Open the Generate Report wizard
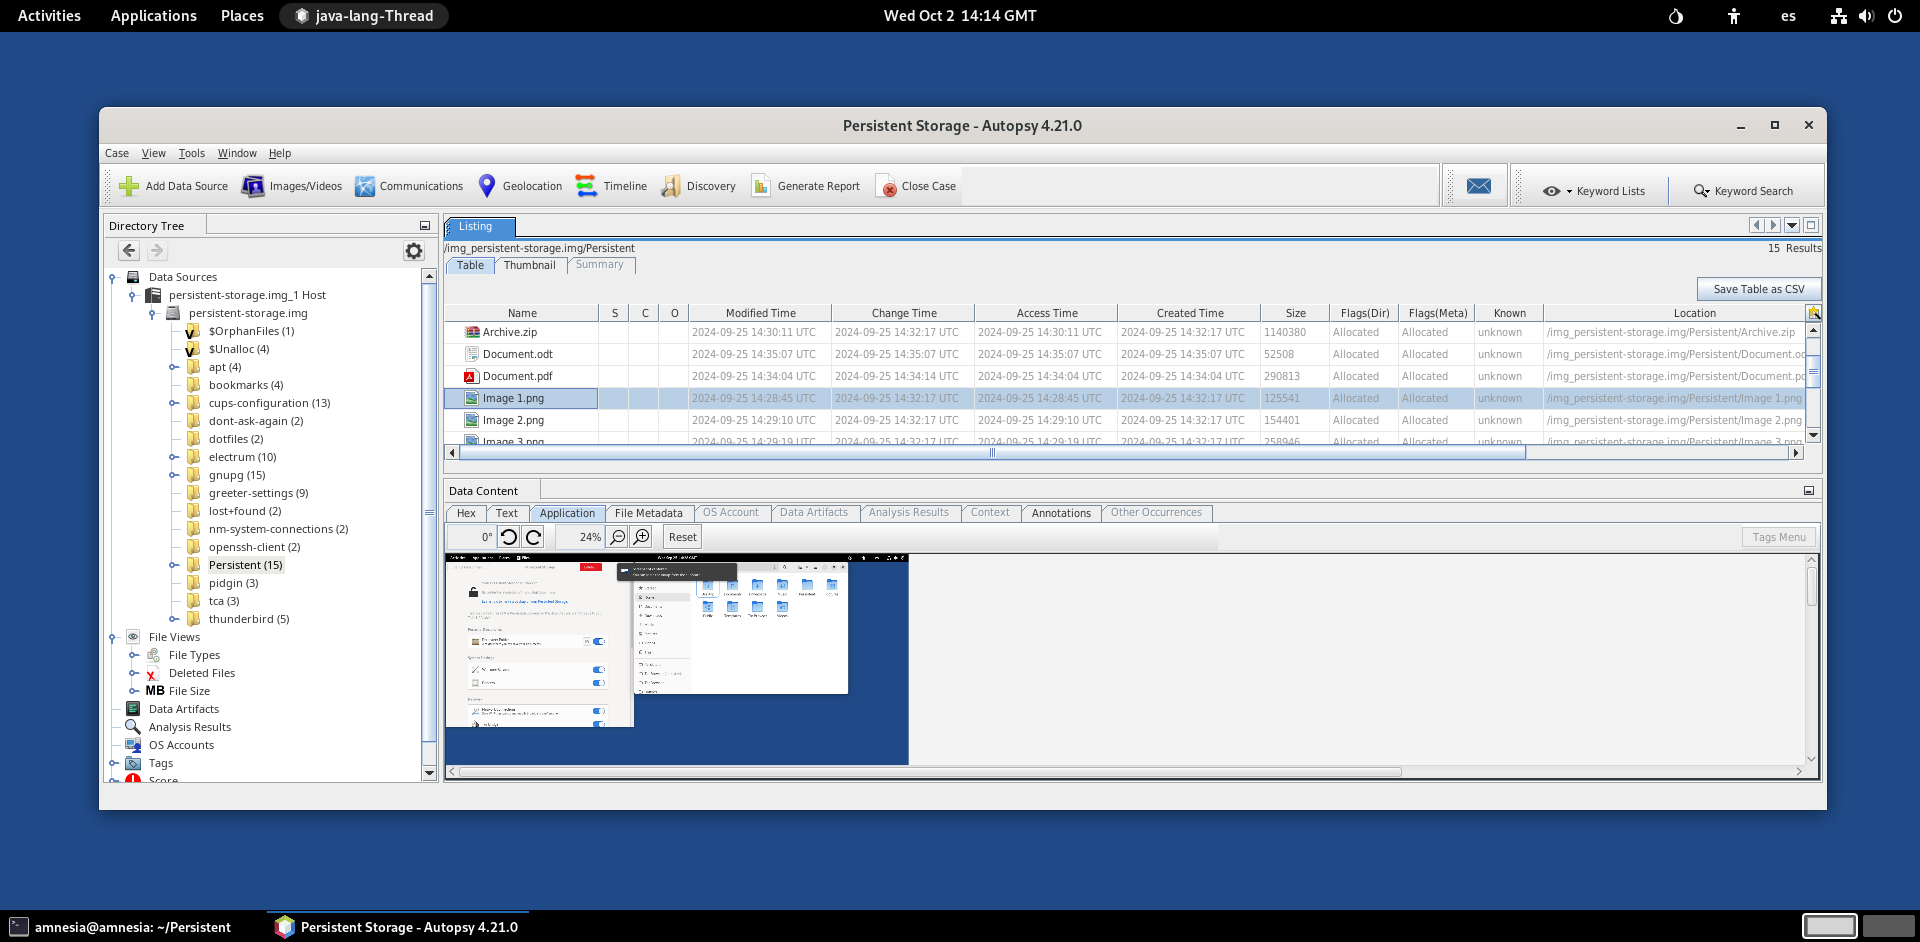The width and height of the screenshot is (1920, 942). pyautogui.click(x=806, y=185)
